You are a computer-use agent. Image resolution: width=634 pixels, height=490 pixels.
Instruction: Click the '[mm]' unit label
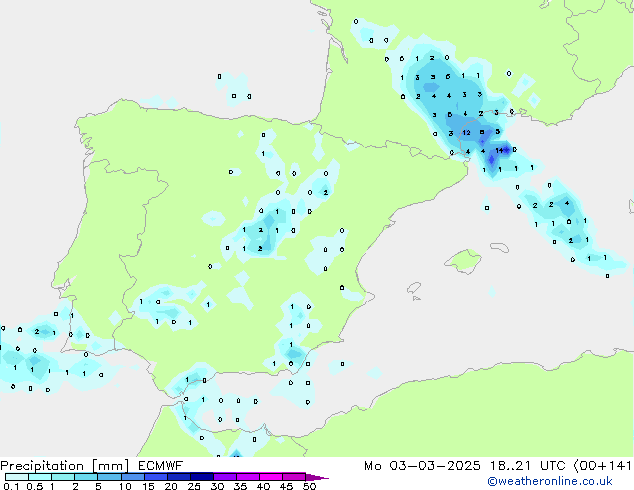110,466
